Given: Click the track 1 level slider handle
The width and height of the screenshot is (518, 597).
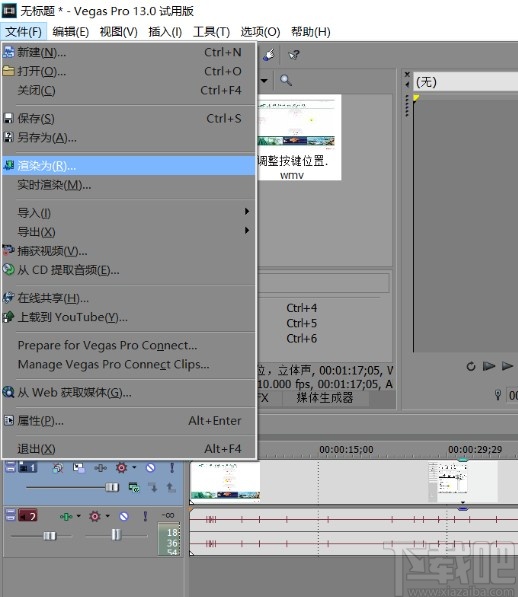Looking at the screenshot, I should click(x=112, y=487).
